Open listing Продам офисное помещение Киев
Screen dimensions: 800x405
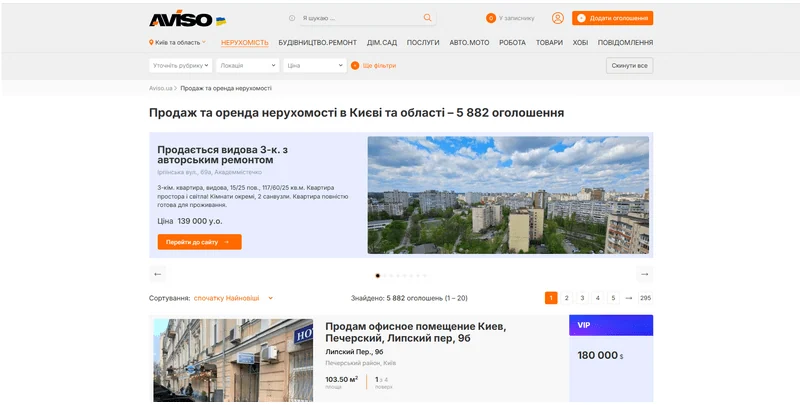(x=416, y=332)
